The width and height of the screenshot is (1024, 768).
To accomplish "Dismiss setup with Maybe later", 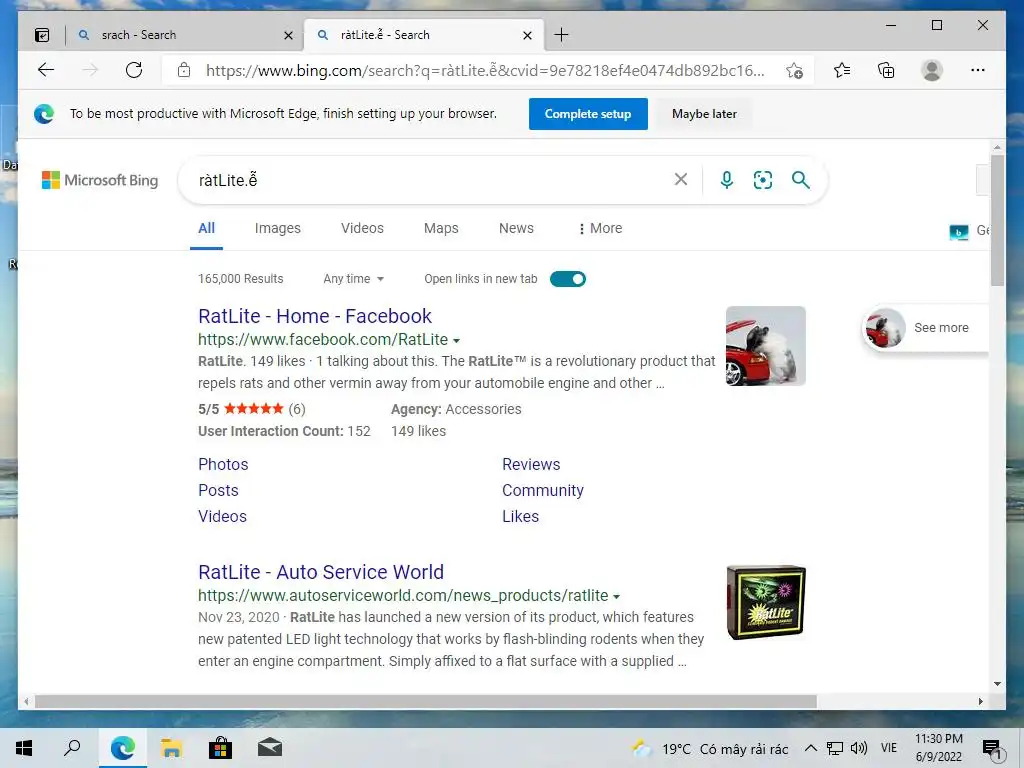I will pyautogui.click(x=704, y=114).
